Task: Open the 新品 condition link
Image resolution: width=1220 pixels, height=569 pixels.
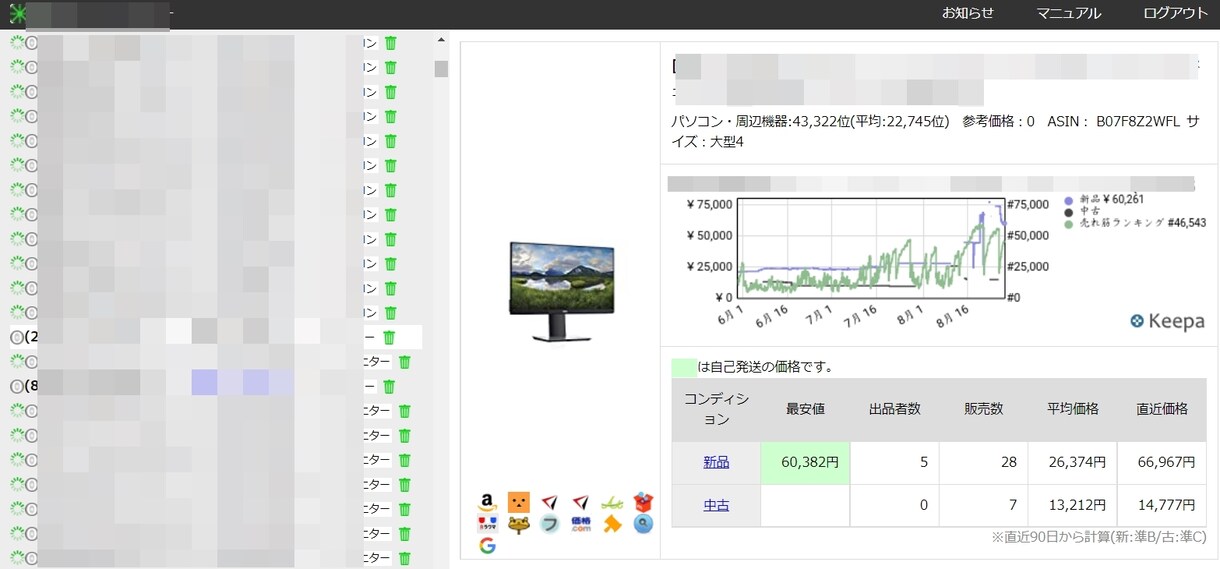Action: (x=716, y=462)
